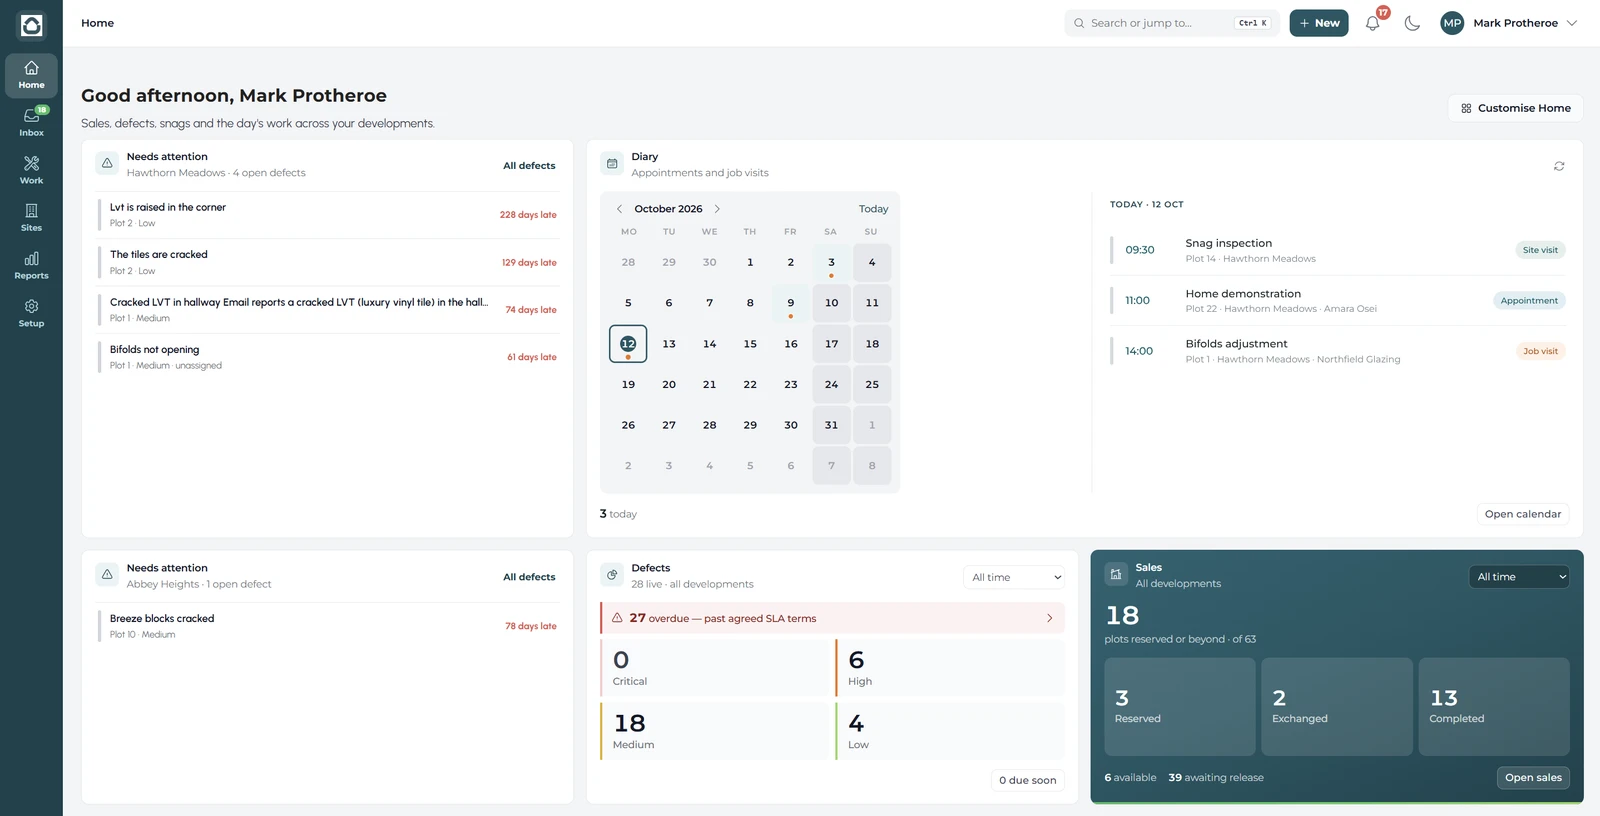
Task: Click the Defects panel icon
Action: tap(612, 575)
